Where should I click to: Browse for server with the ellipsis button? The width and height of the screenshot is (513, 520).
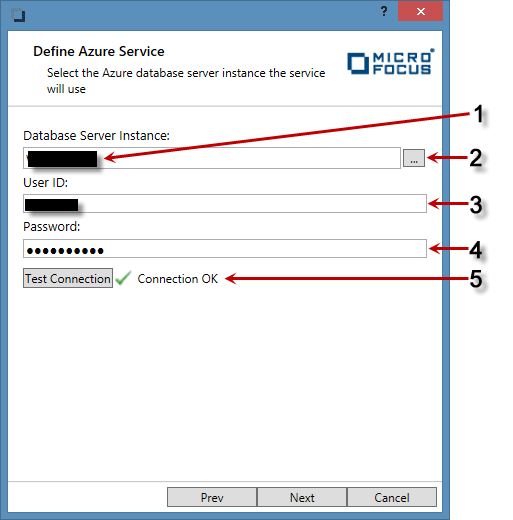414,158
